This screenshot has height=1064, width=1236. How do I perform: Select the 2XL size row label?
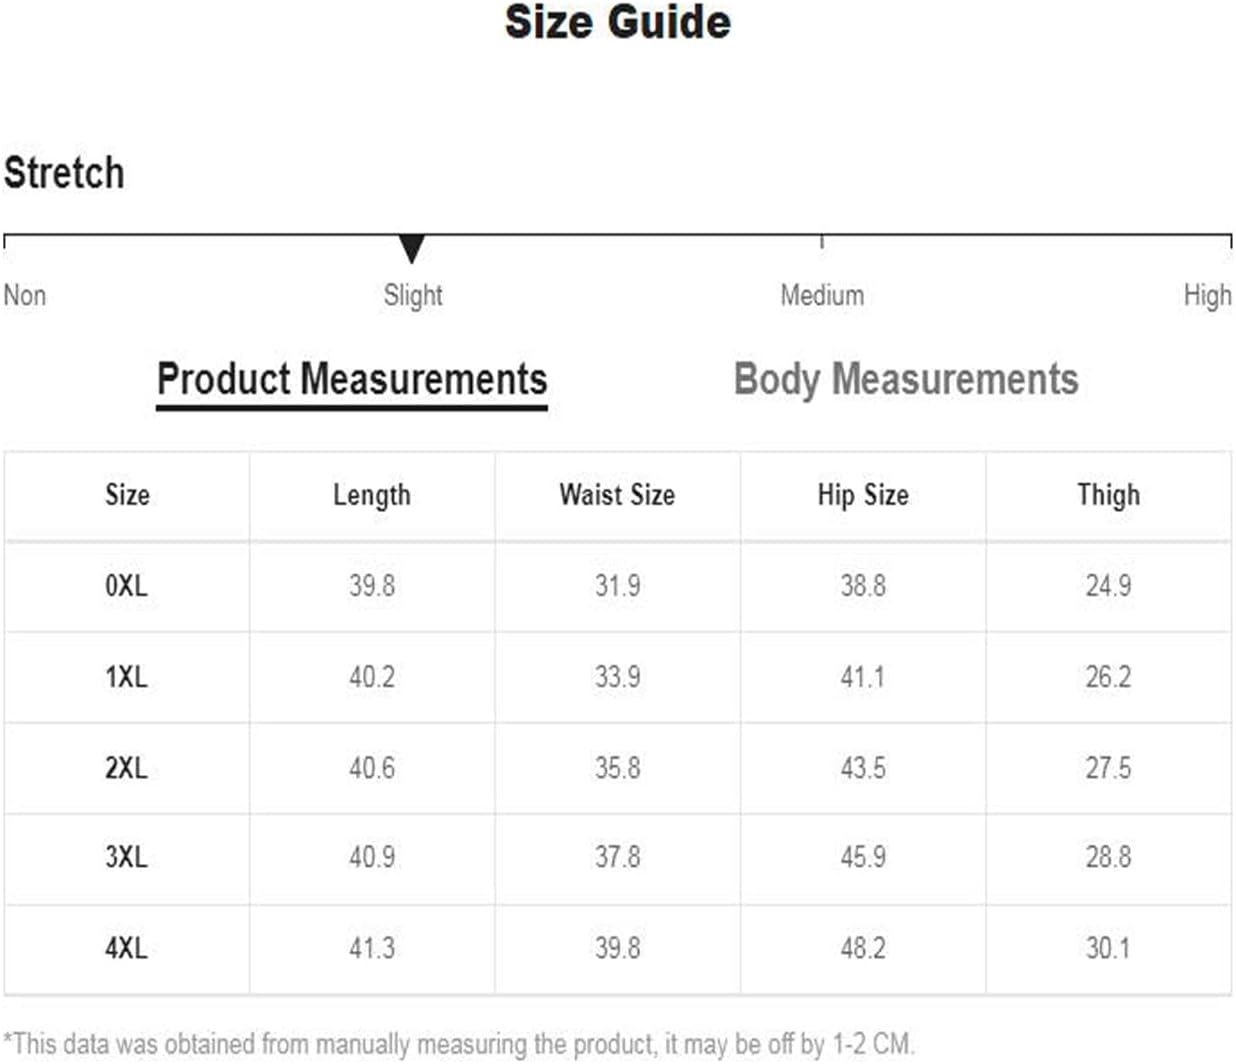tap(126, 768)
